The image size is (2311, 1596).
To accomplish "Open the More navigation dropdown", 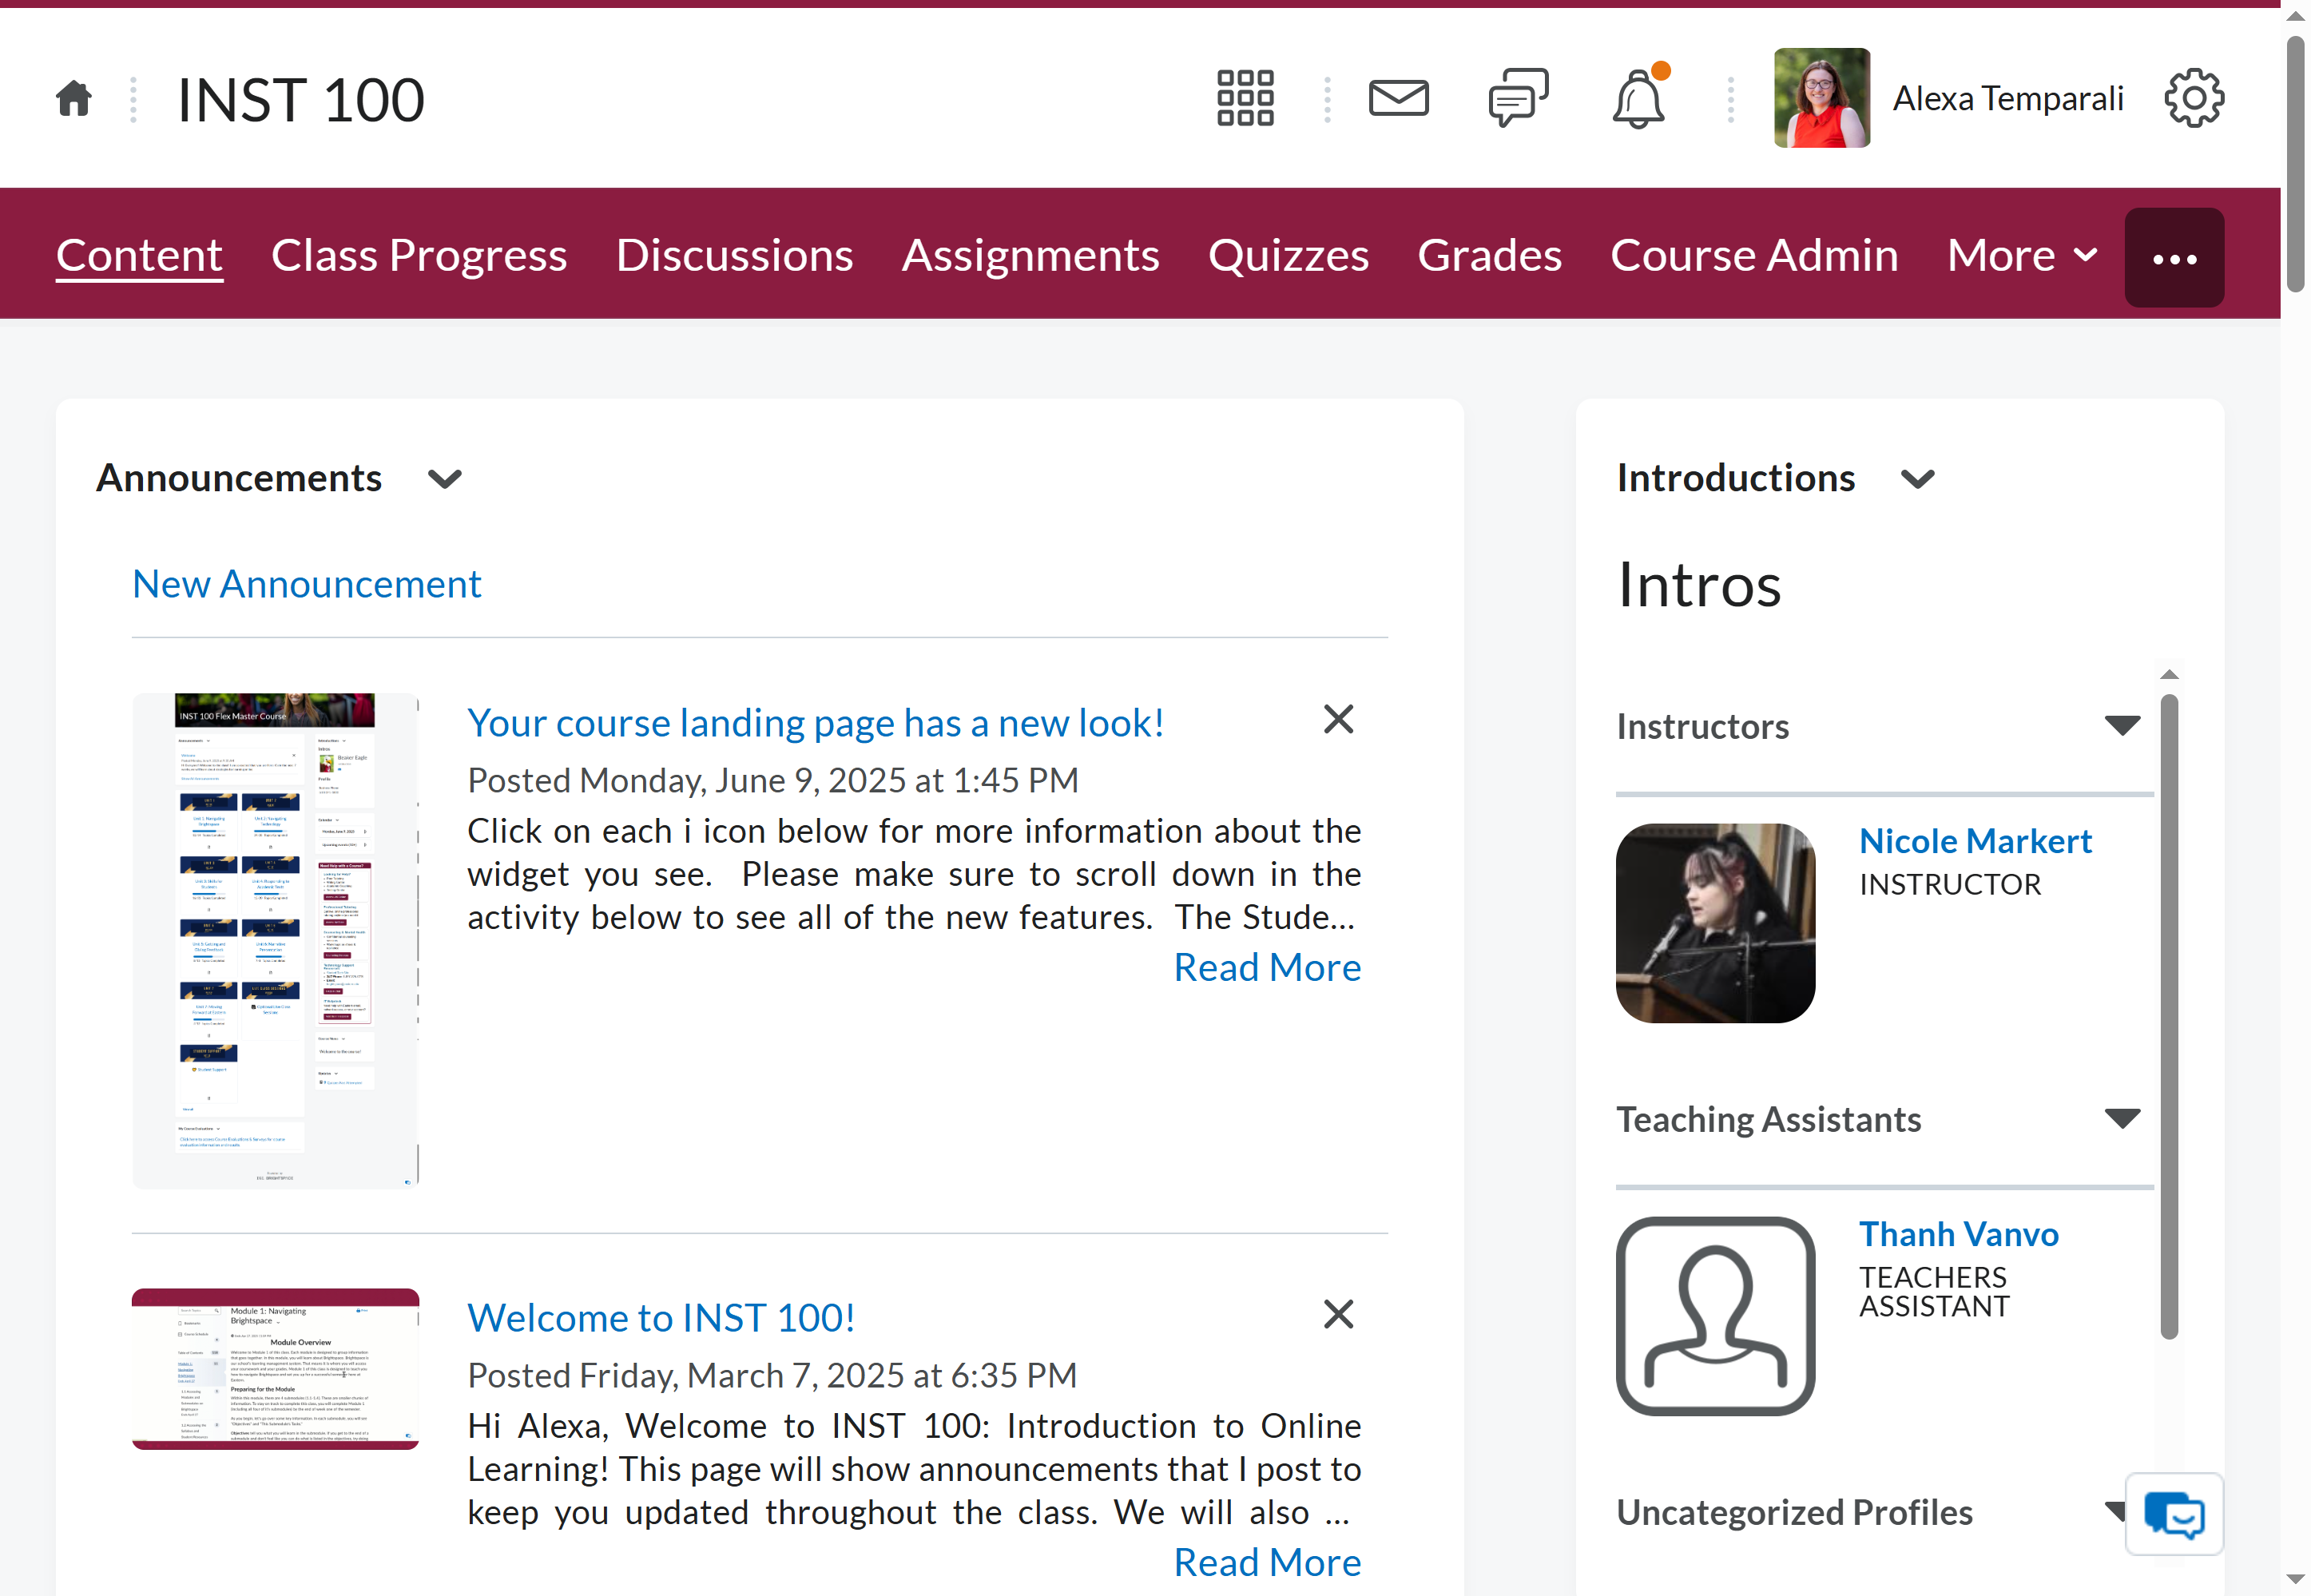I will point(2021,256).
